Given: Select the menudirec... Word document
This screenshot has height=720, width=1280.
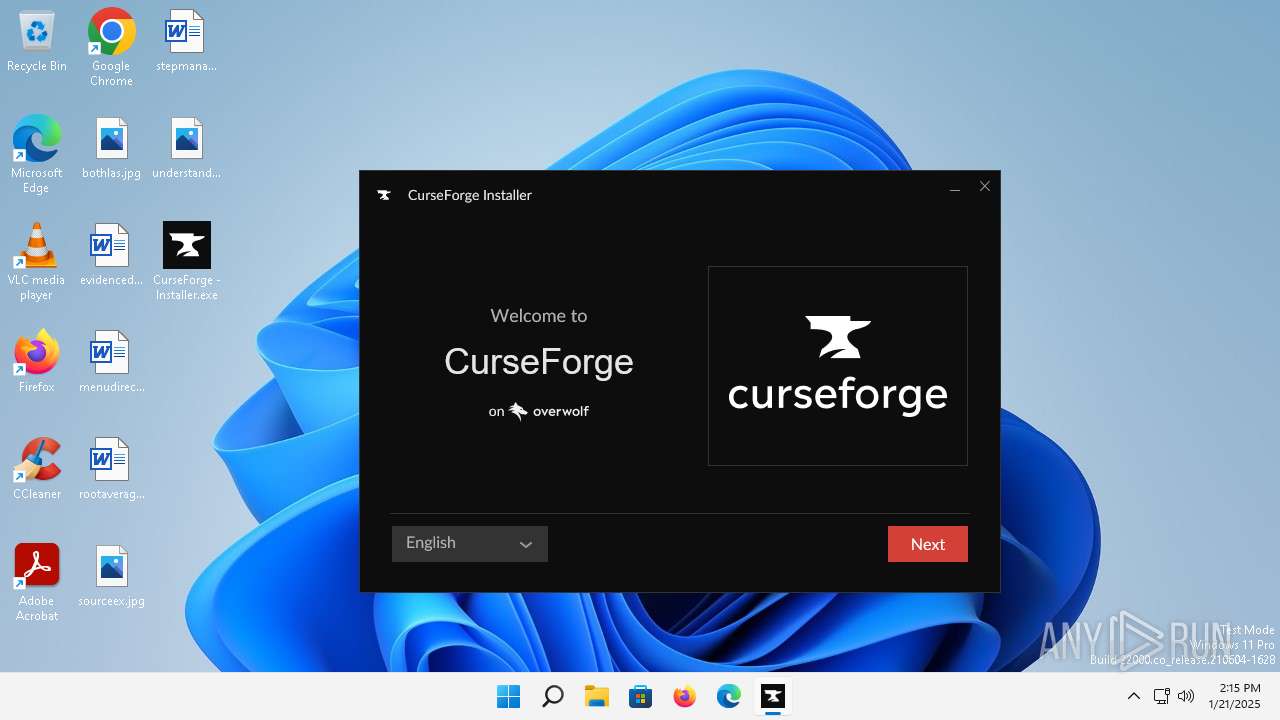Looking at the screenshot, I should tap(111, 363).
